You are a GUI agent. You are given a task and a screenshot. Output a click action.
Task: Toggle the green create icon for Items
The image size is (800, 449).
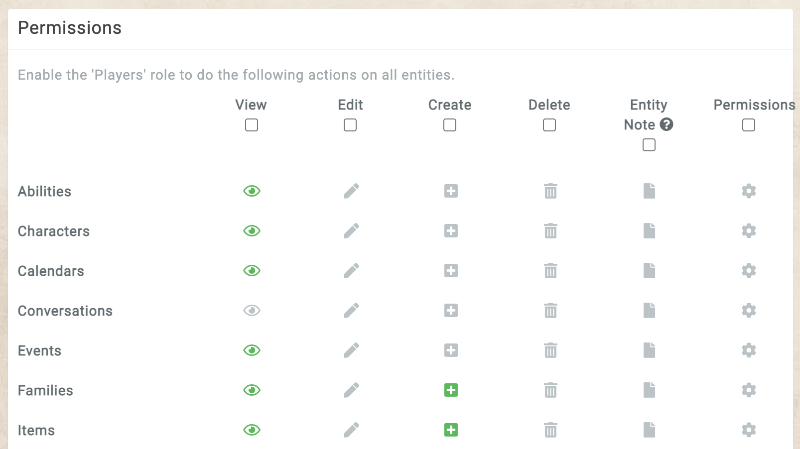pos(450,430)
